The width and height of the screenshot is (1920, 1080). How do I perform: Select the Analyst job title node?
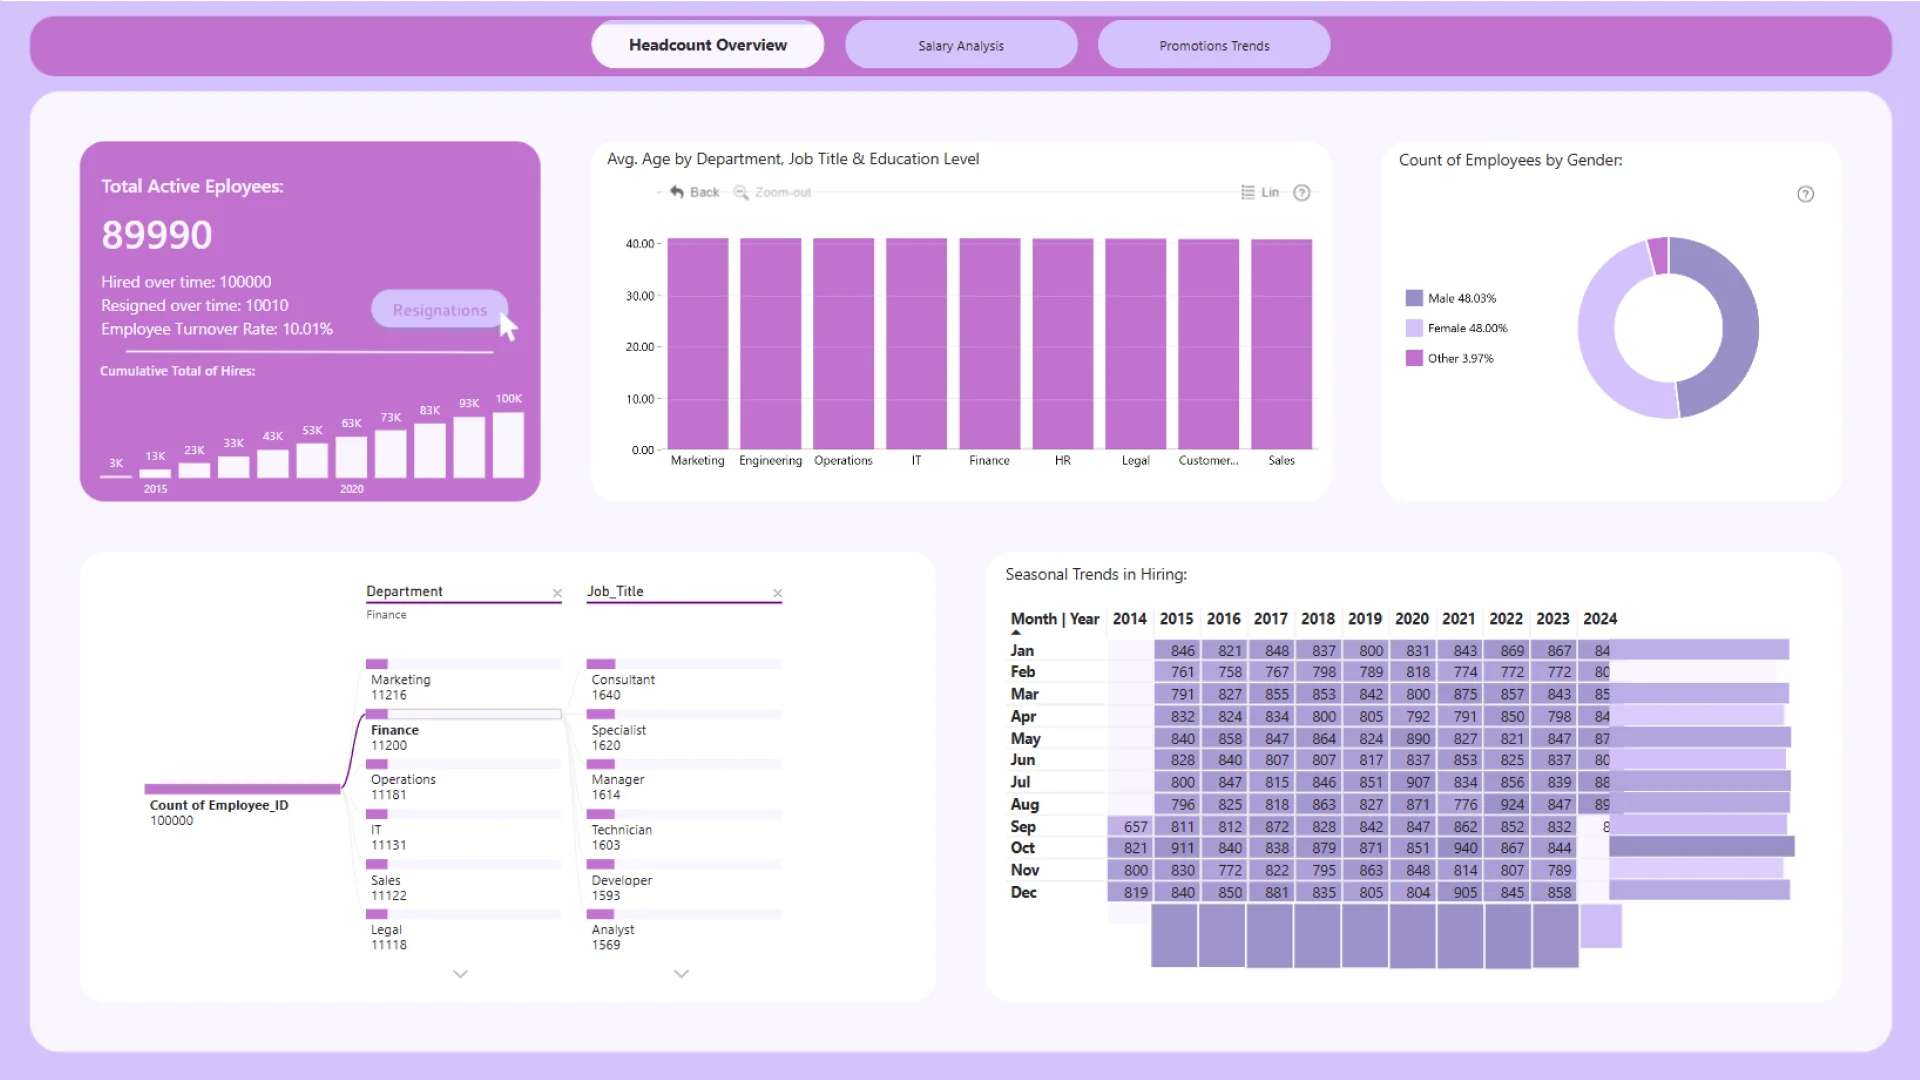(684, 930)
